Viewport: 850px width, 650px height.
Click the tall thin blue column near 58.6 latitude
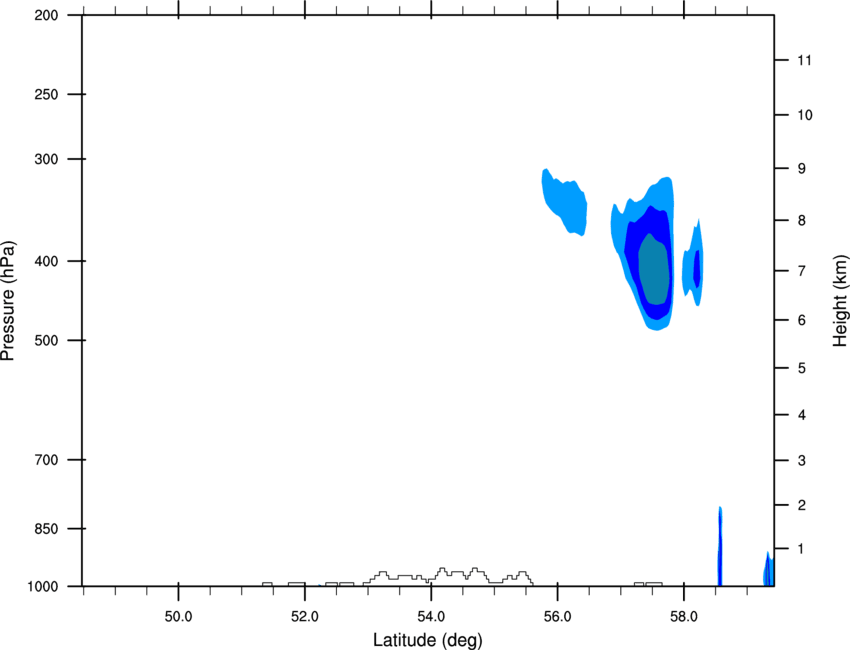(720, 546)
